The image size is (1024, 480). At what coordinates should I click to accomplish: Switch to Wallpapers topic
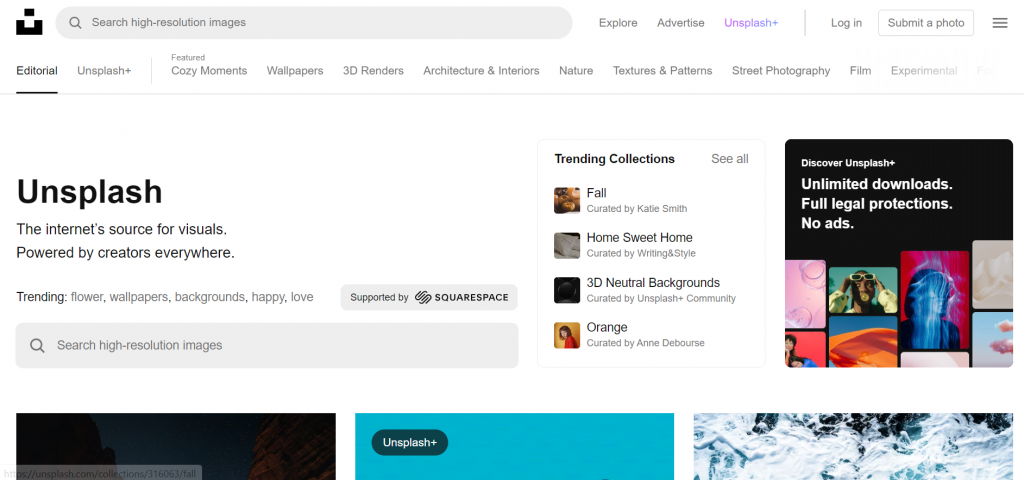tap(295, 71)
